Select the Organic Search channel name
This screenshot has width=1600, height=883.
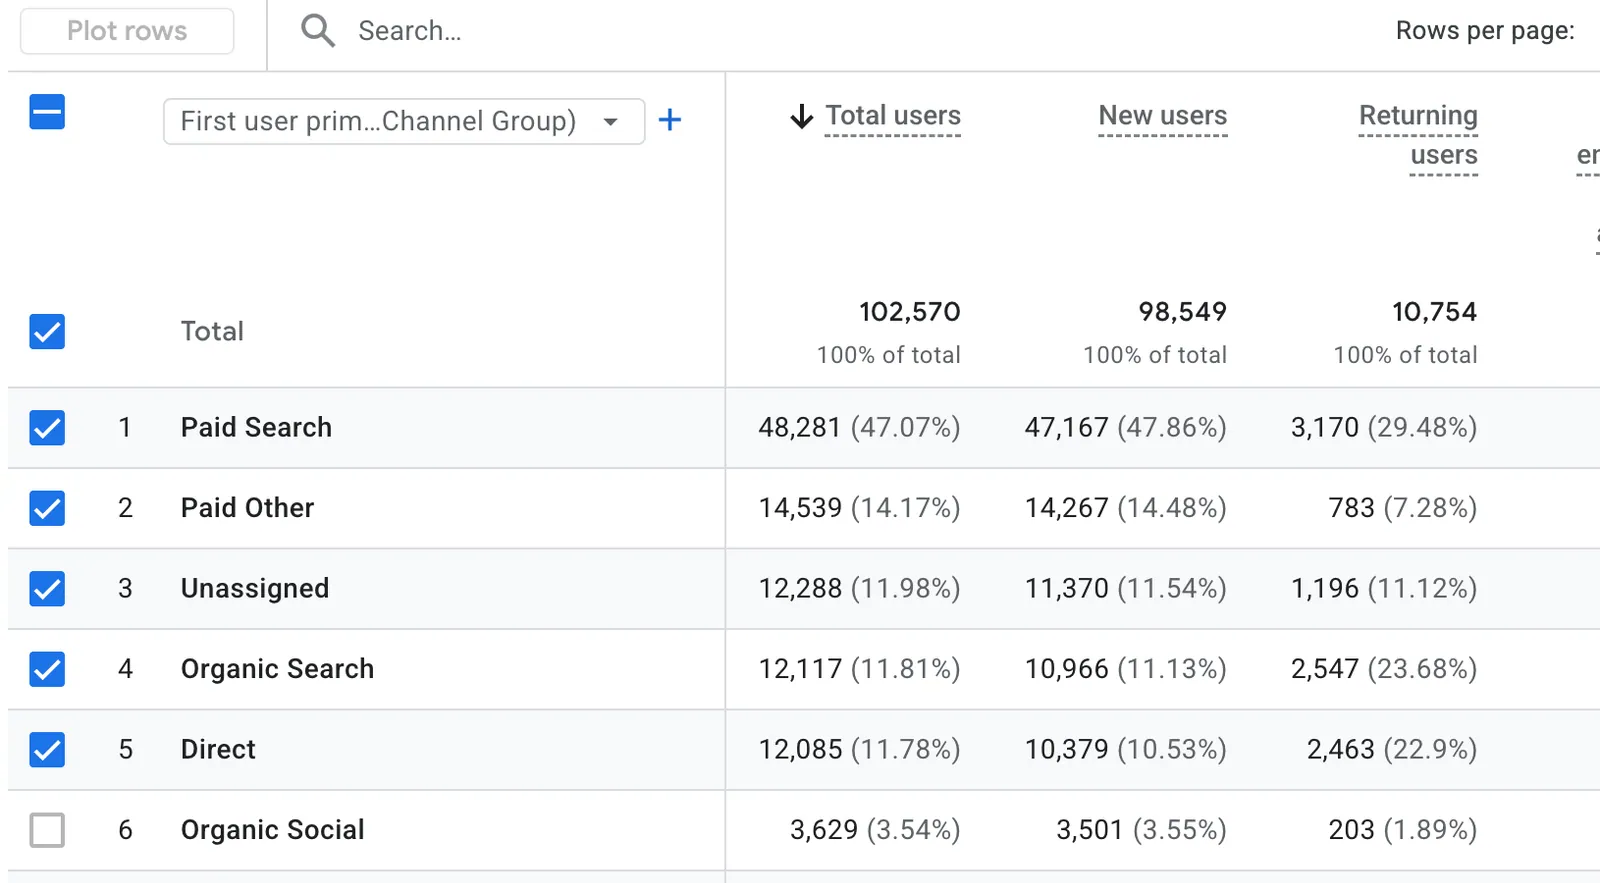[277, 669]
